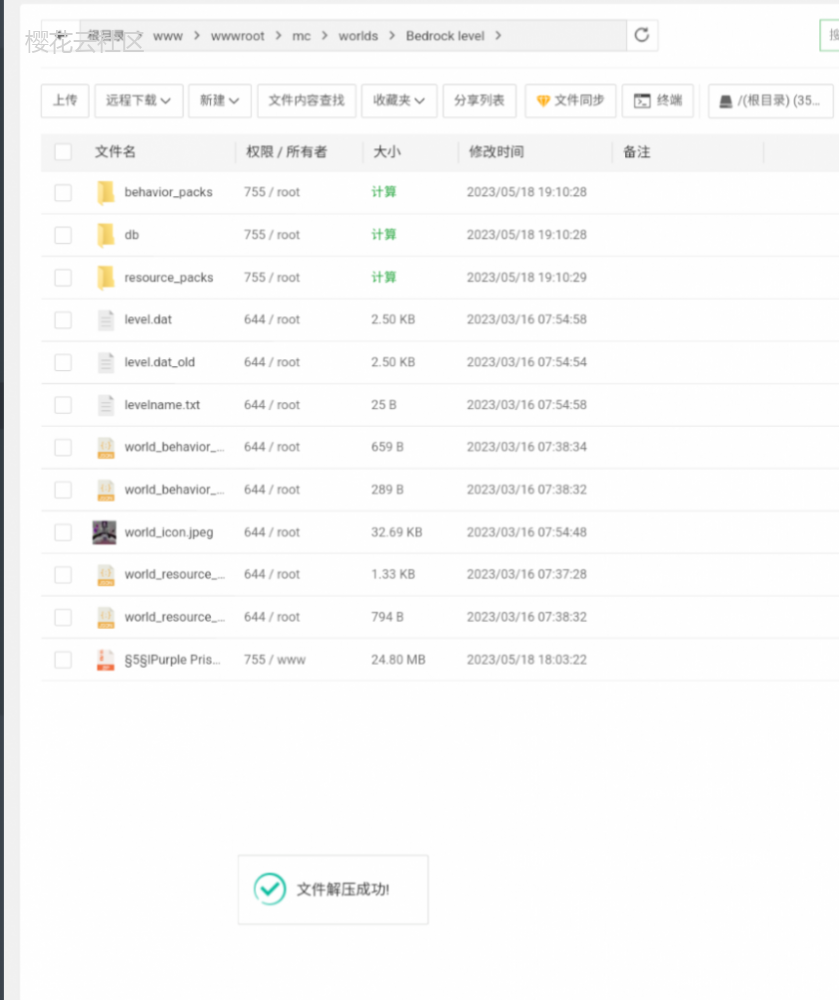The height and width of the screenshot is (1000, 839).
Task: Navigate to wwwroot in the breadcrumb
Action: click(238, 35)
